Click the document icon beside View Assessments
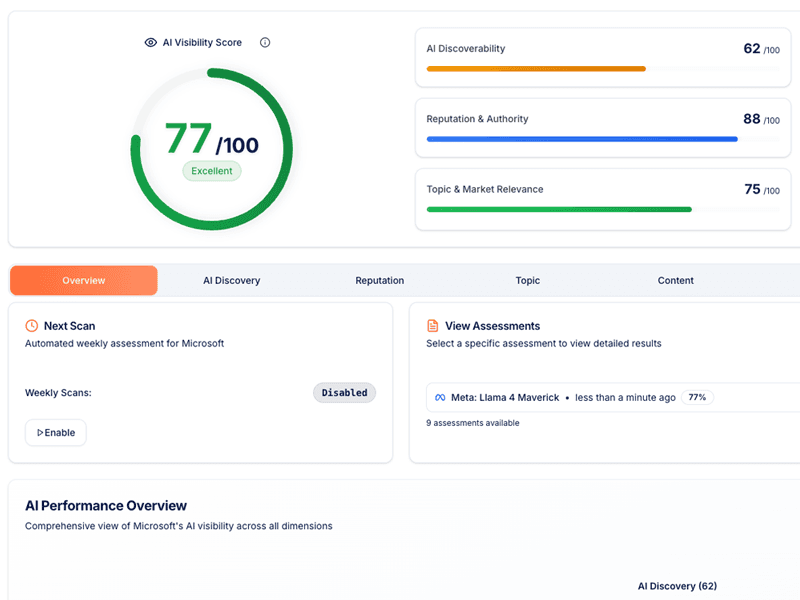The width and height of the screenshot is (800, 600). click(432, 325)
